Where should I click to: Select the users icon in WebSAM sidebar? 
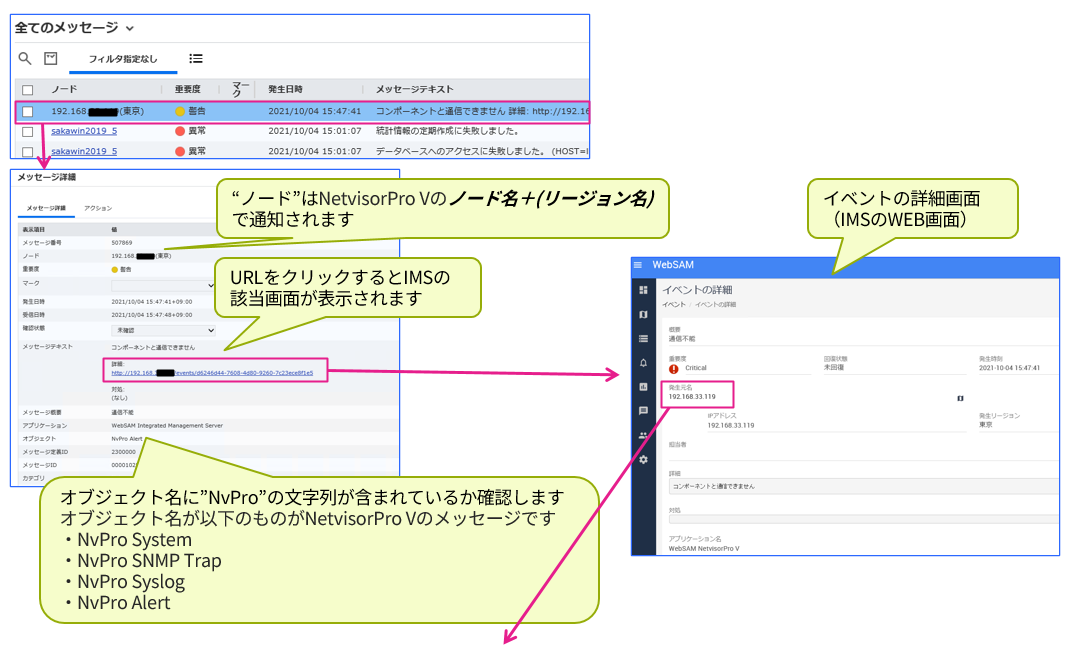(643, 435)
